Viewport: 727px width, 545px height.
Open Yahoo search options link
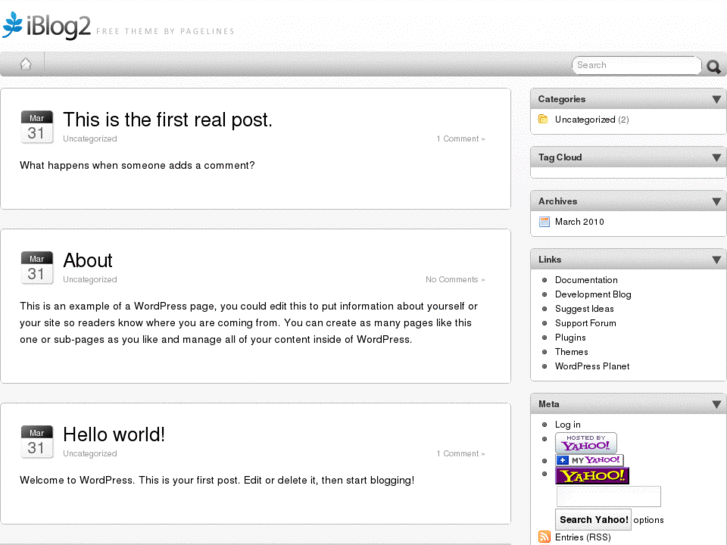pyautogui.click(x=648, y=520)
